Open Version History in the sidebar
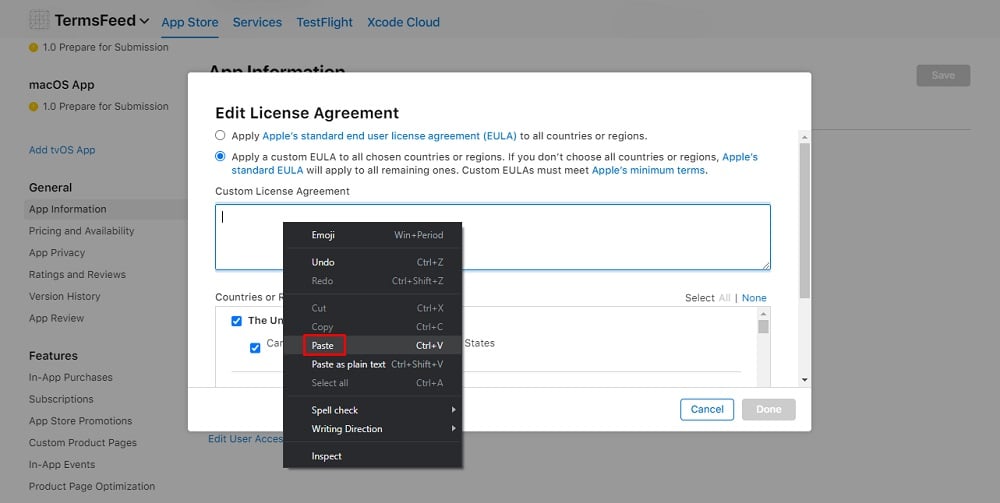 click(x=64, y=296)
